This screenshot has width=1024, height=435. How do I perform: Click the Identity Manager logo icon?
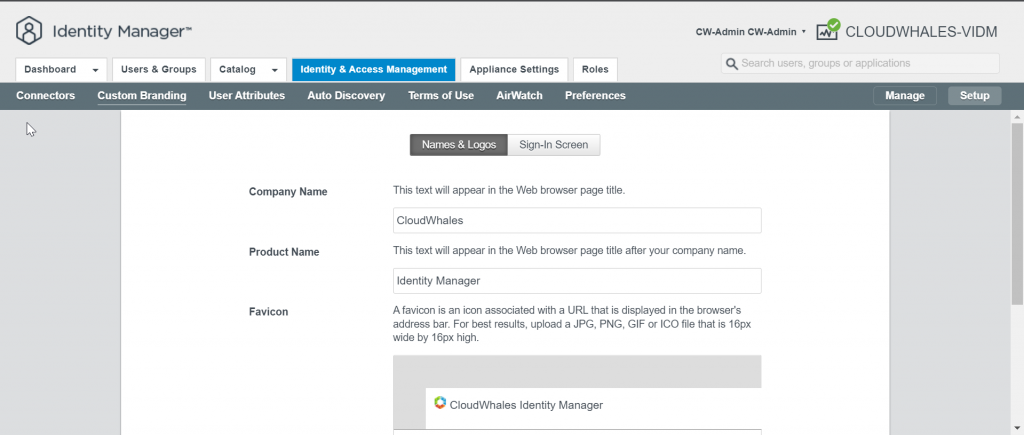[x=29, y=31]
